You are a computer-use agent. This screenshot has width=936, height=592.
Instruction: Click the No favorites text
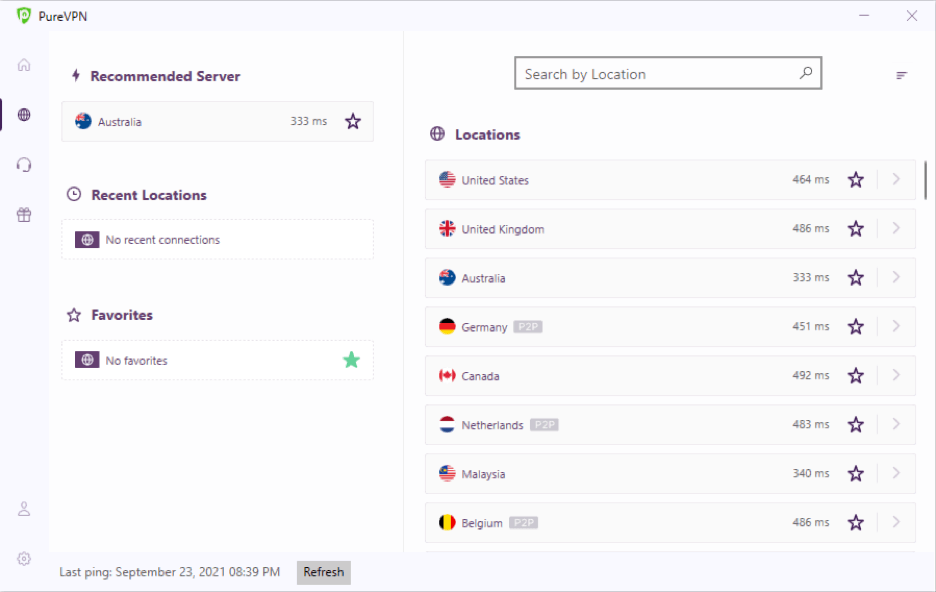(x=136, y=360)
